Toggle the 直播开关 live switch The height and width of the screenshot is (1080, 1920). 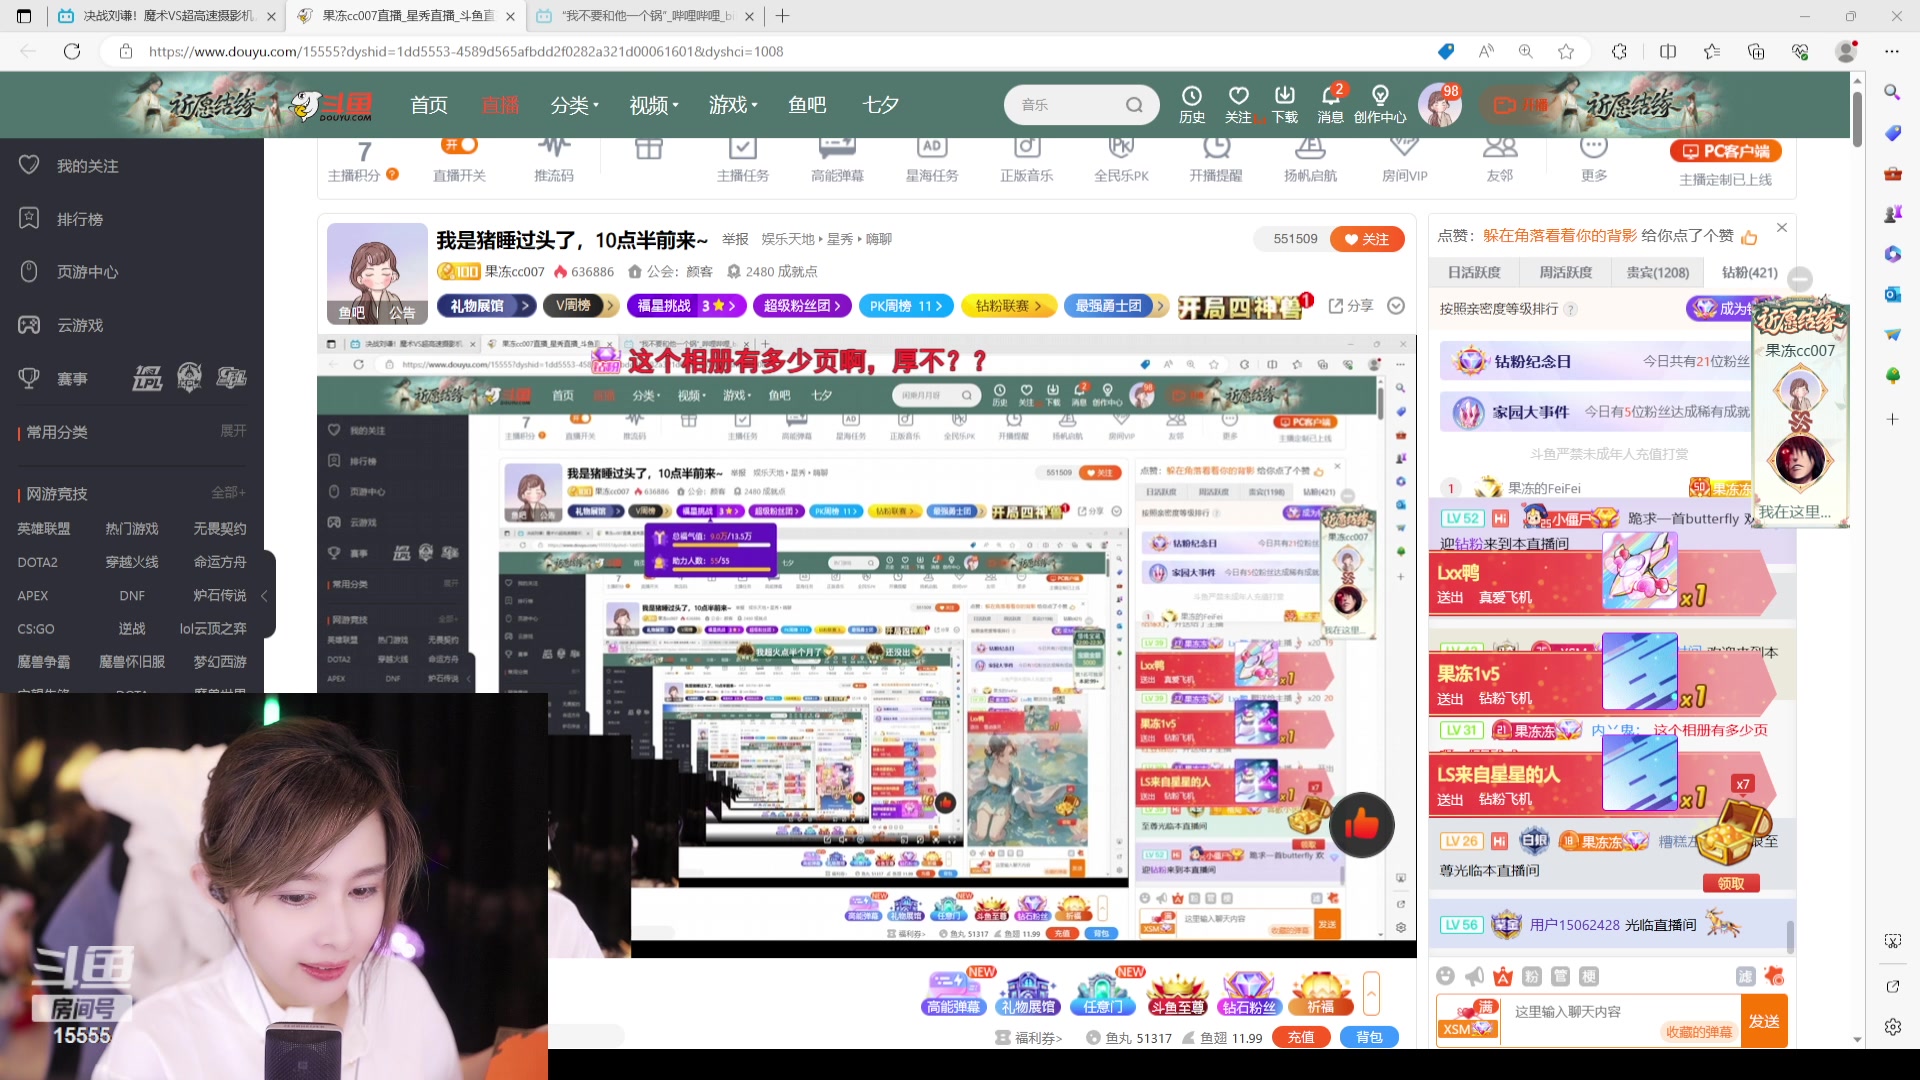click(x=459, y=146)
